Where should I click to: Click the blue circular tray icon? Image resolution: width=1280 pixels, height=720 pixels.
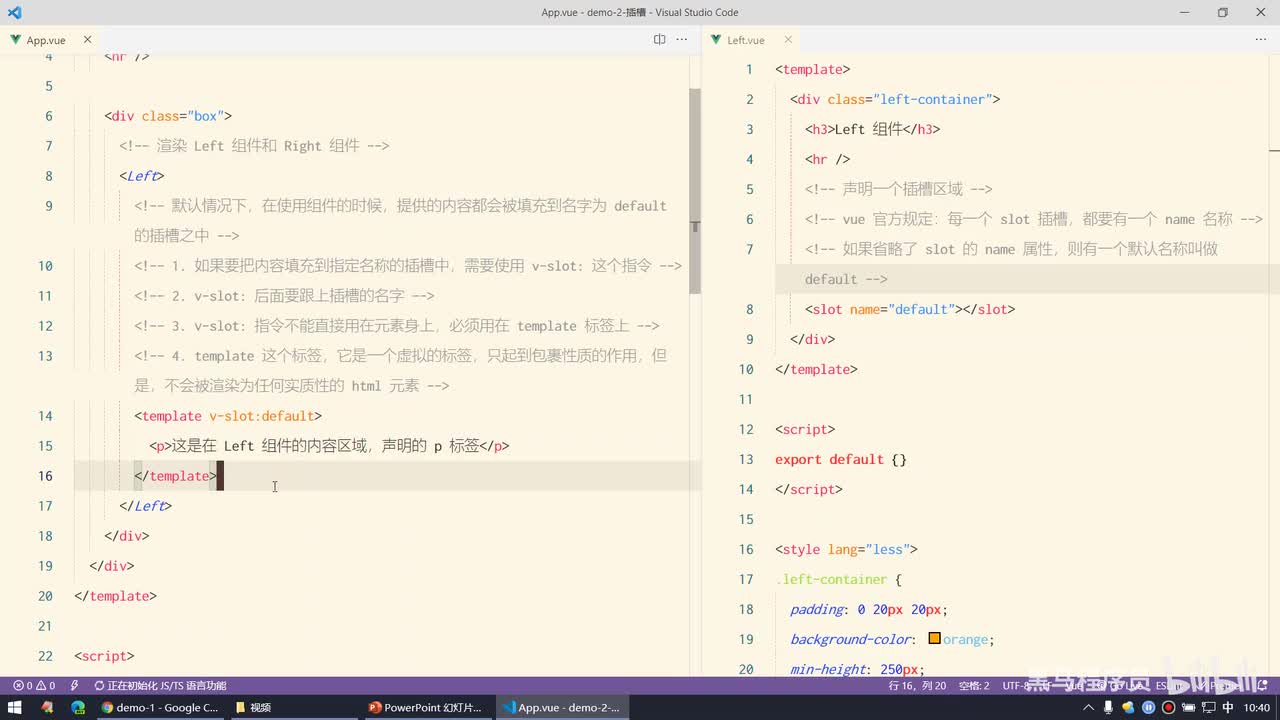click(1148, 707)
